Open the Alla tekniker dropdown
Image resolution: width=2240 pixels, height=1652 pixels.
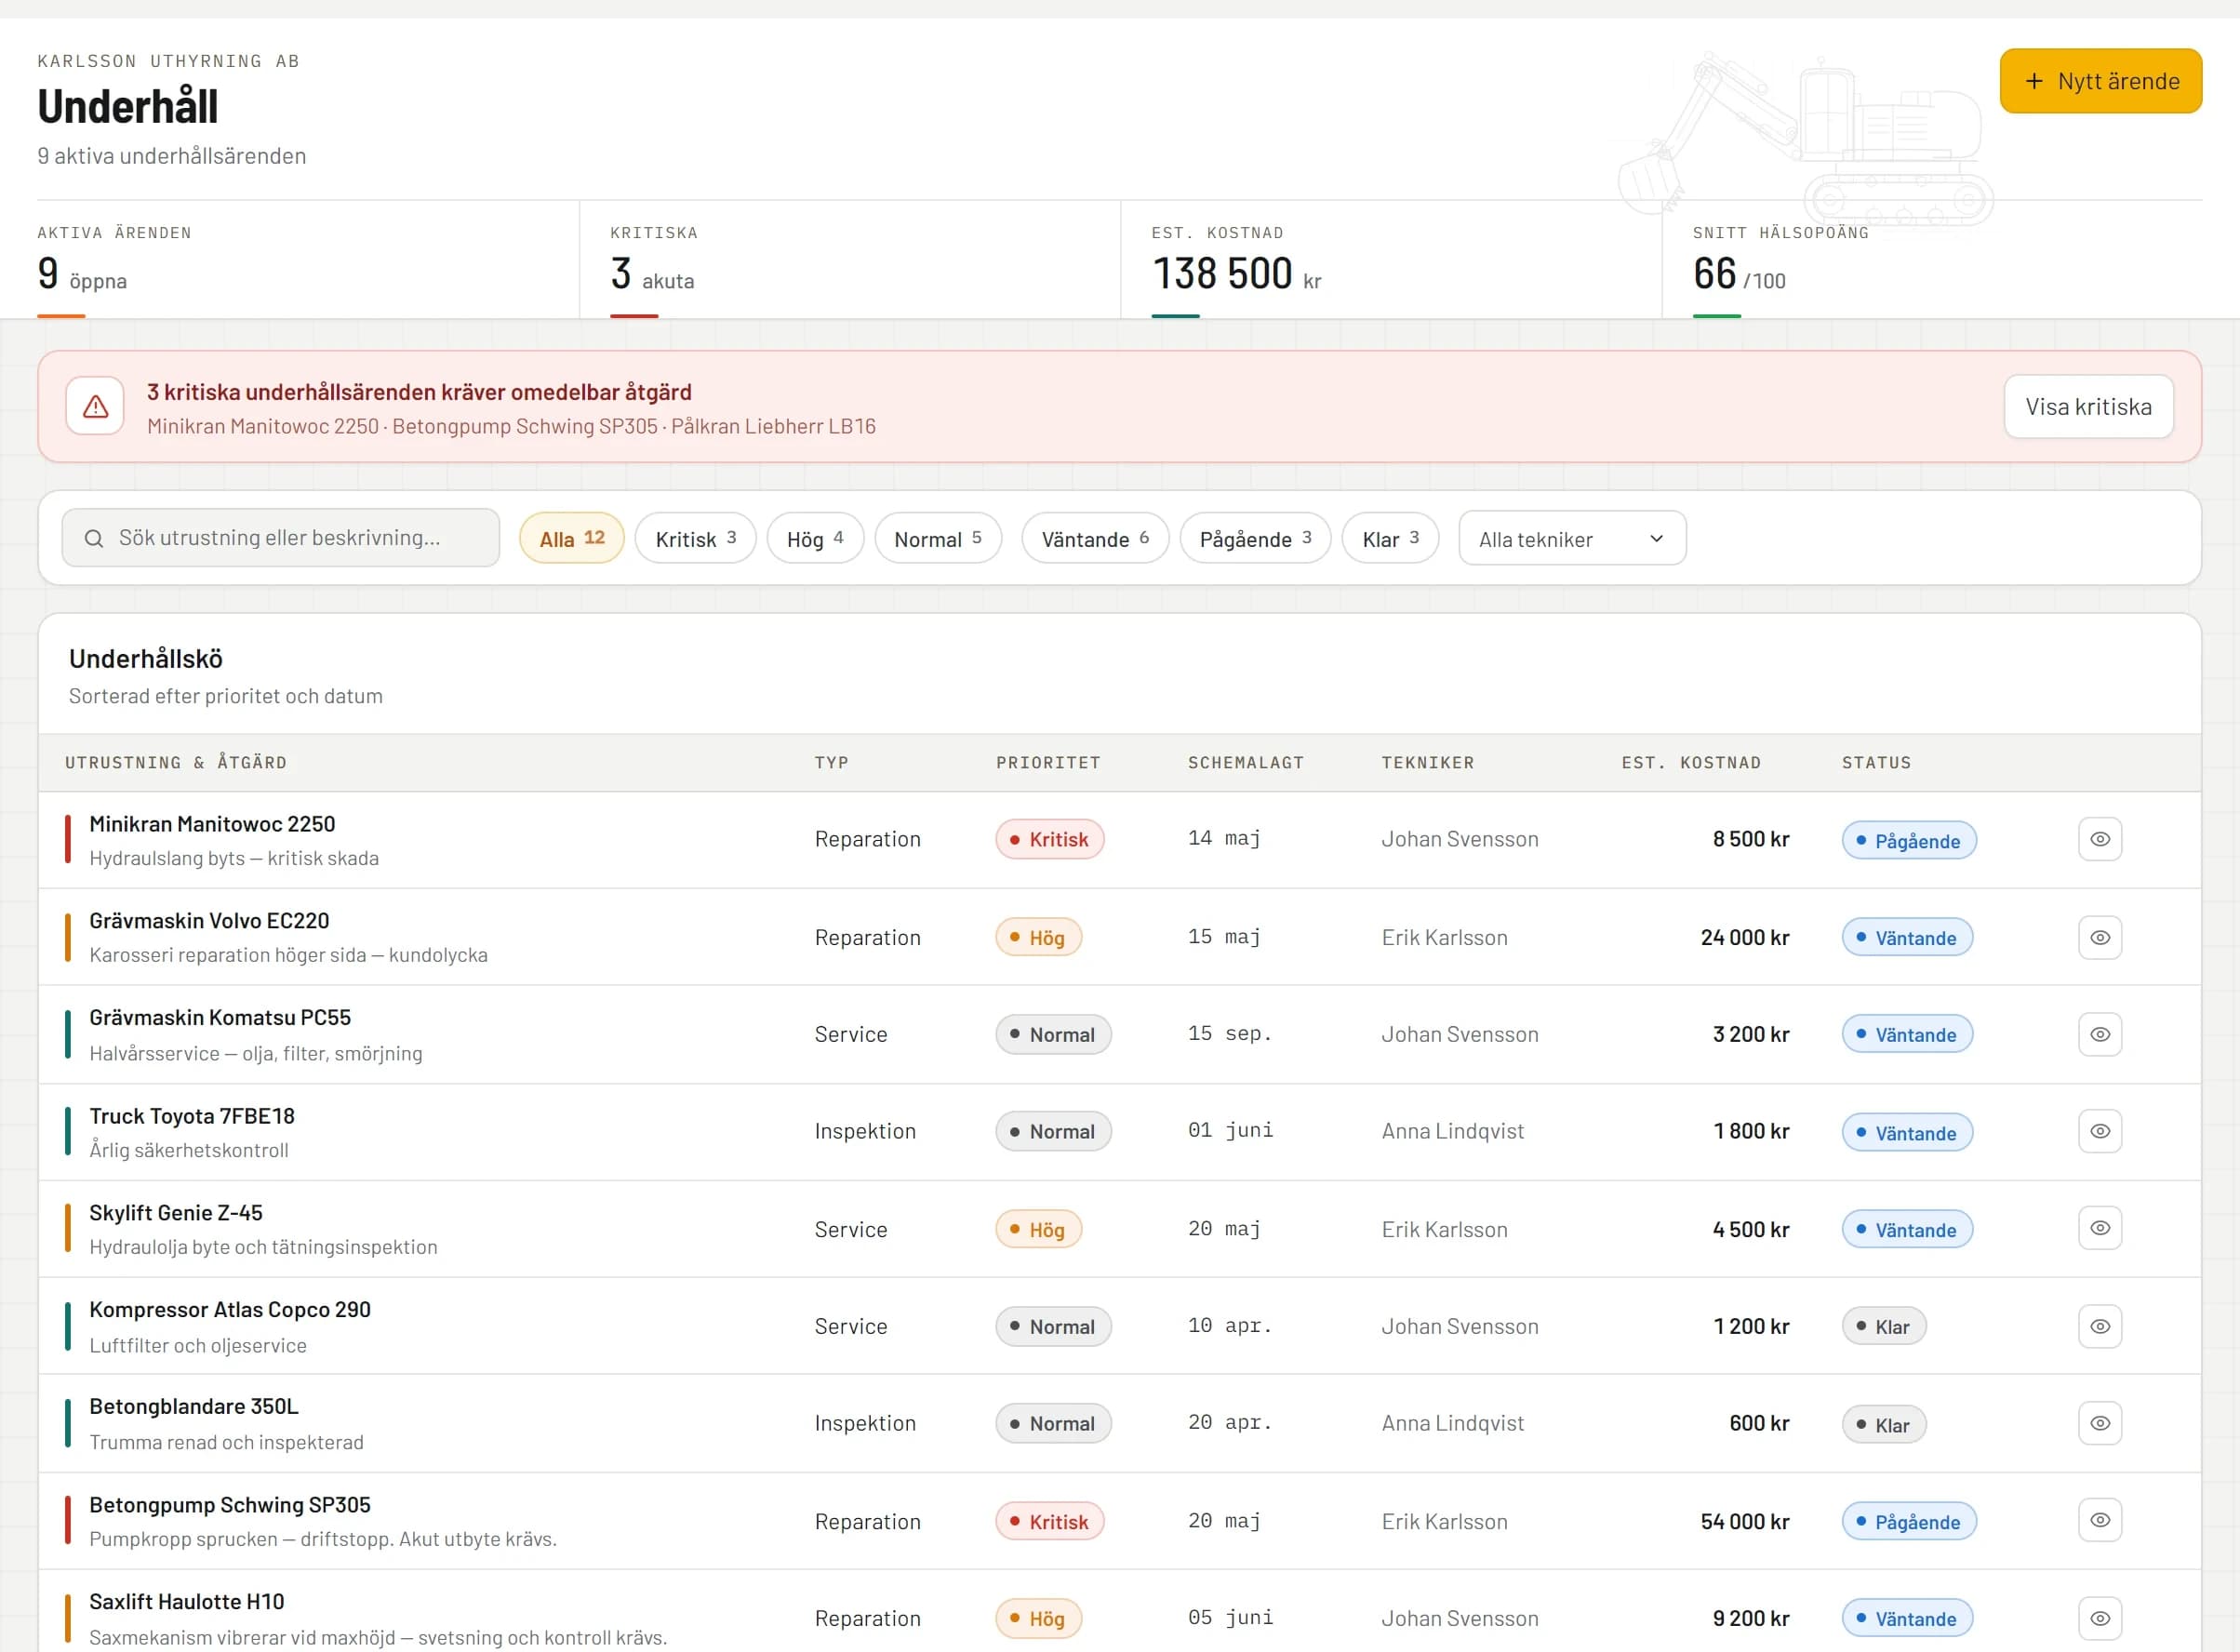pyautogui.click(x=1571, y=539)
